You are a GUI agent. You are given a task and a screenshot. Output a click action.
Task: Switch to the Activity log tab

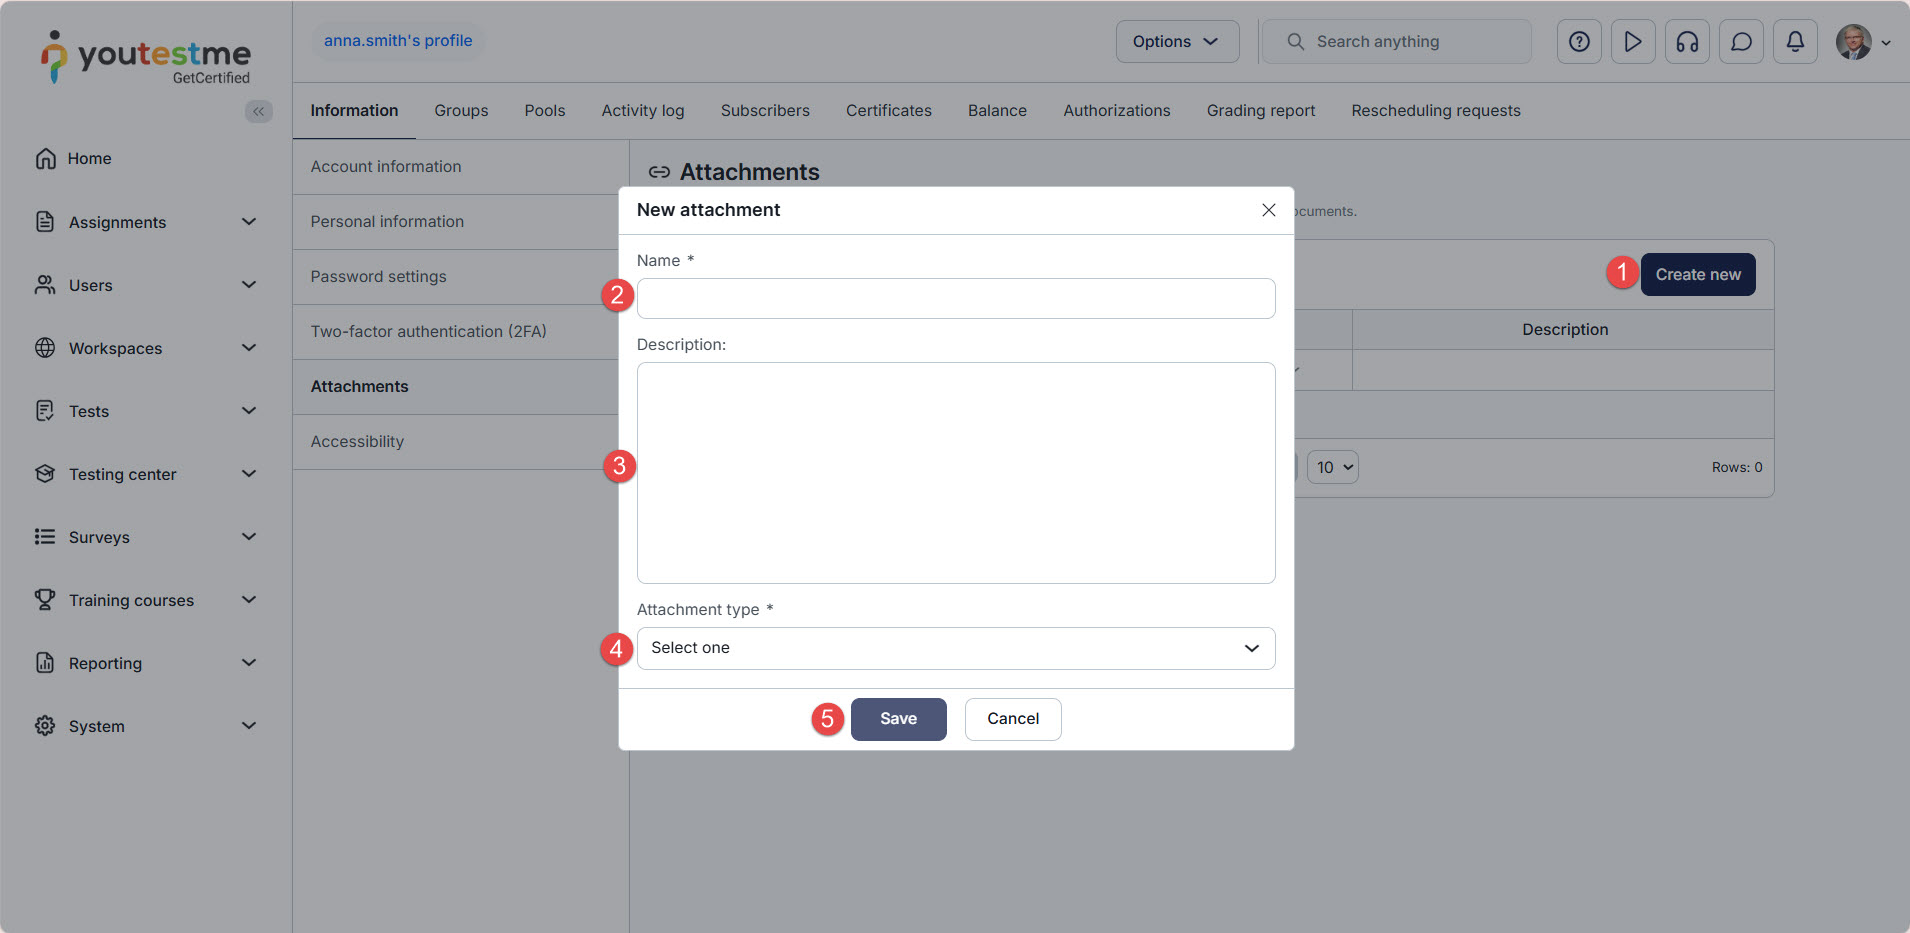point(642,111)
